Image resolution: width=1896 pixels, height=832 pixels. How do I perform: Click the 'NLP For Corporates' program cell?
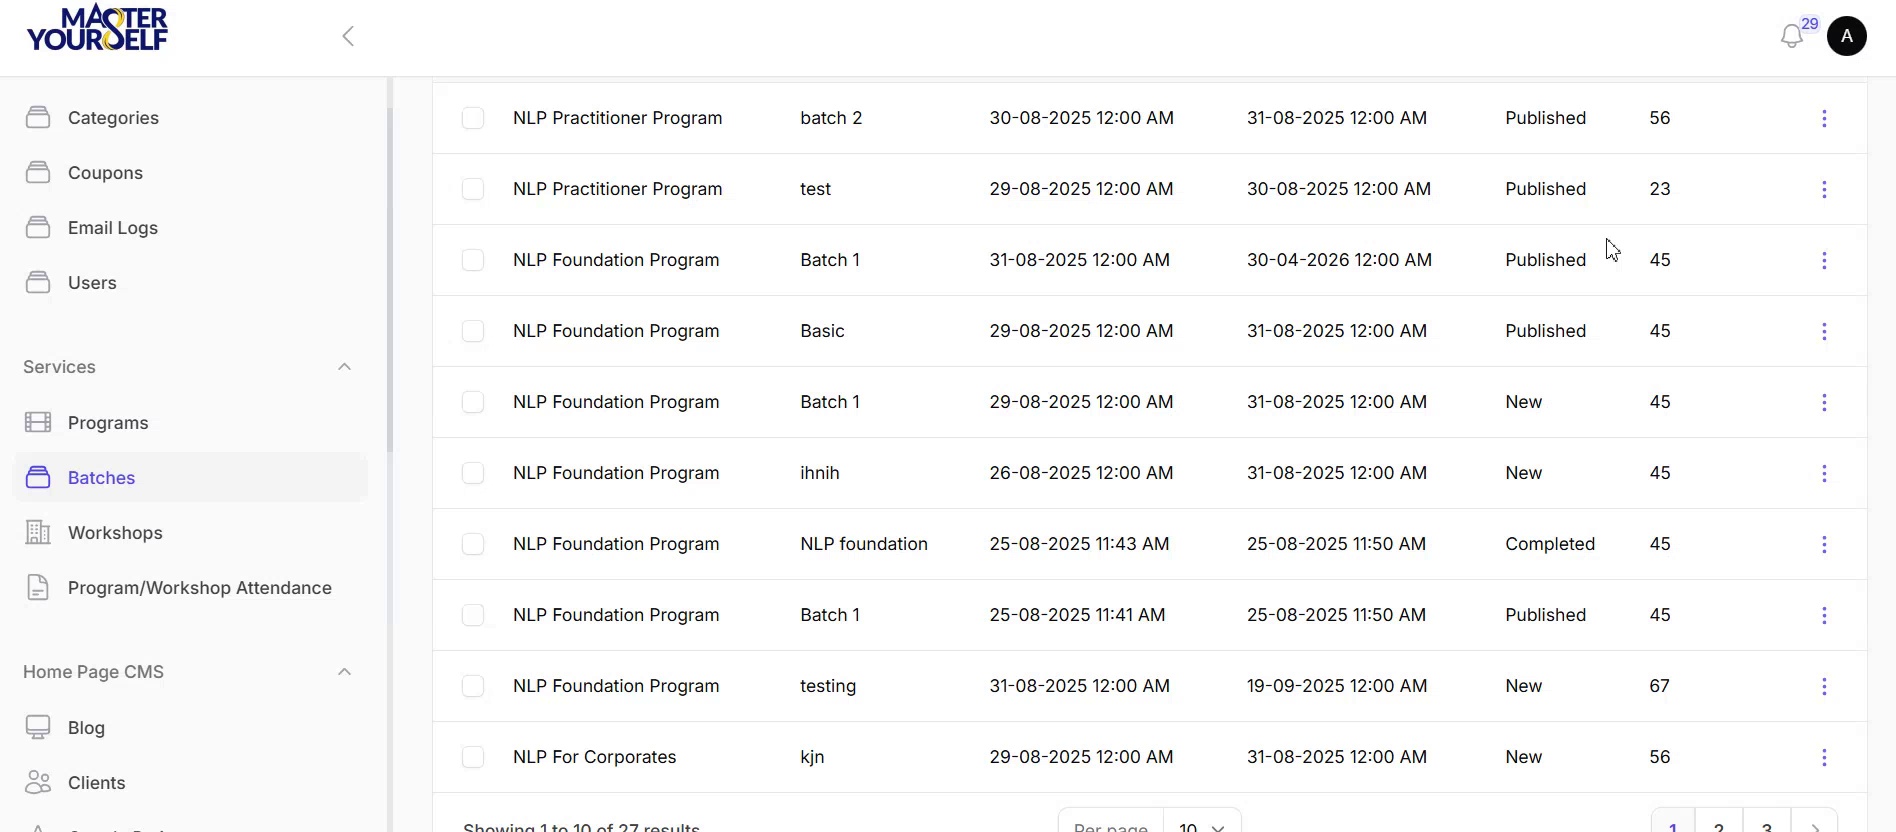(595, 757)
